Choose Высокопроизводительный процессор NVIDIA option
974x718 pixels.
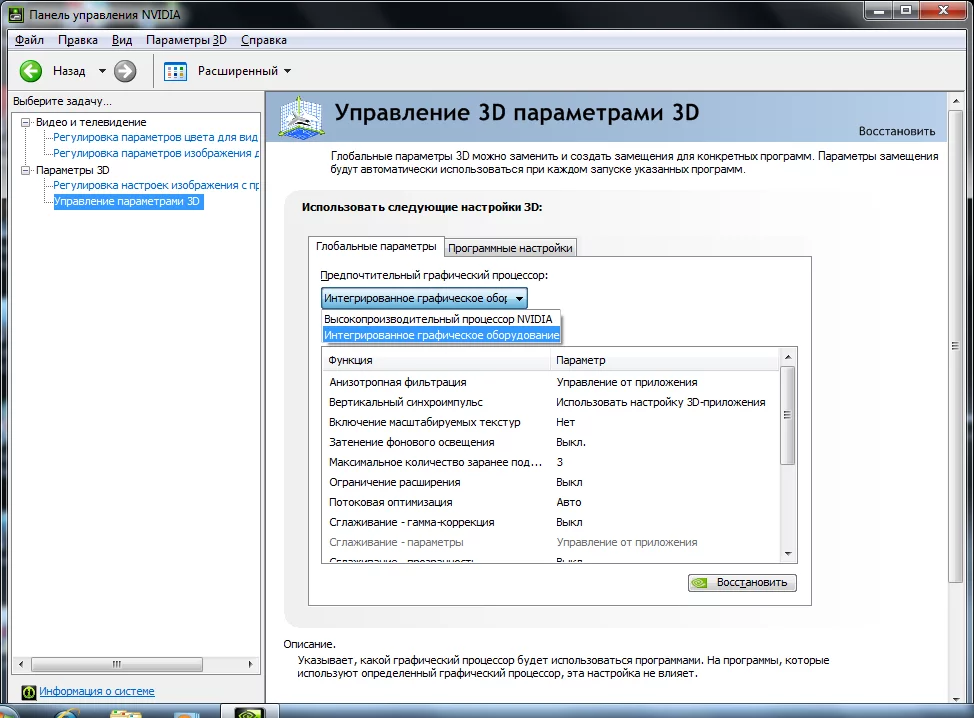point(441,319)
